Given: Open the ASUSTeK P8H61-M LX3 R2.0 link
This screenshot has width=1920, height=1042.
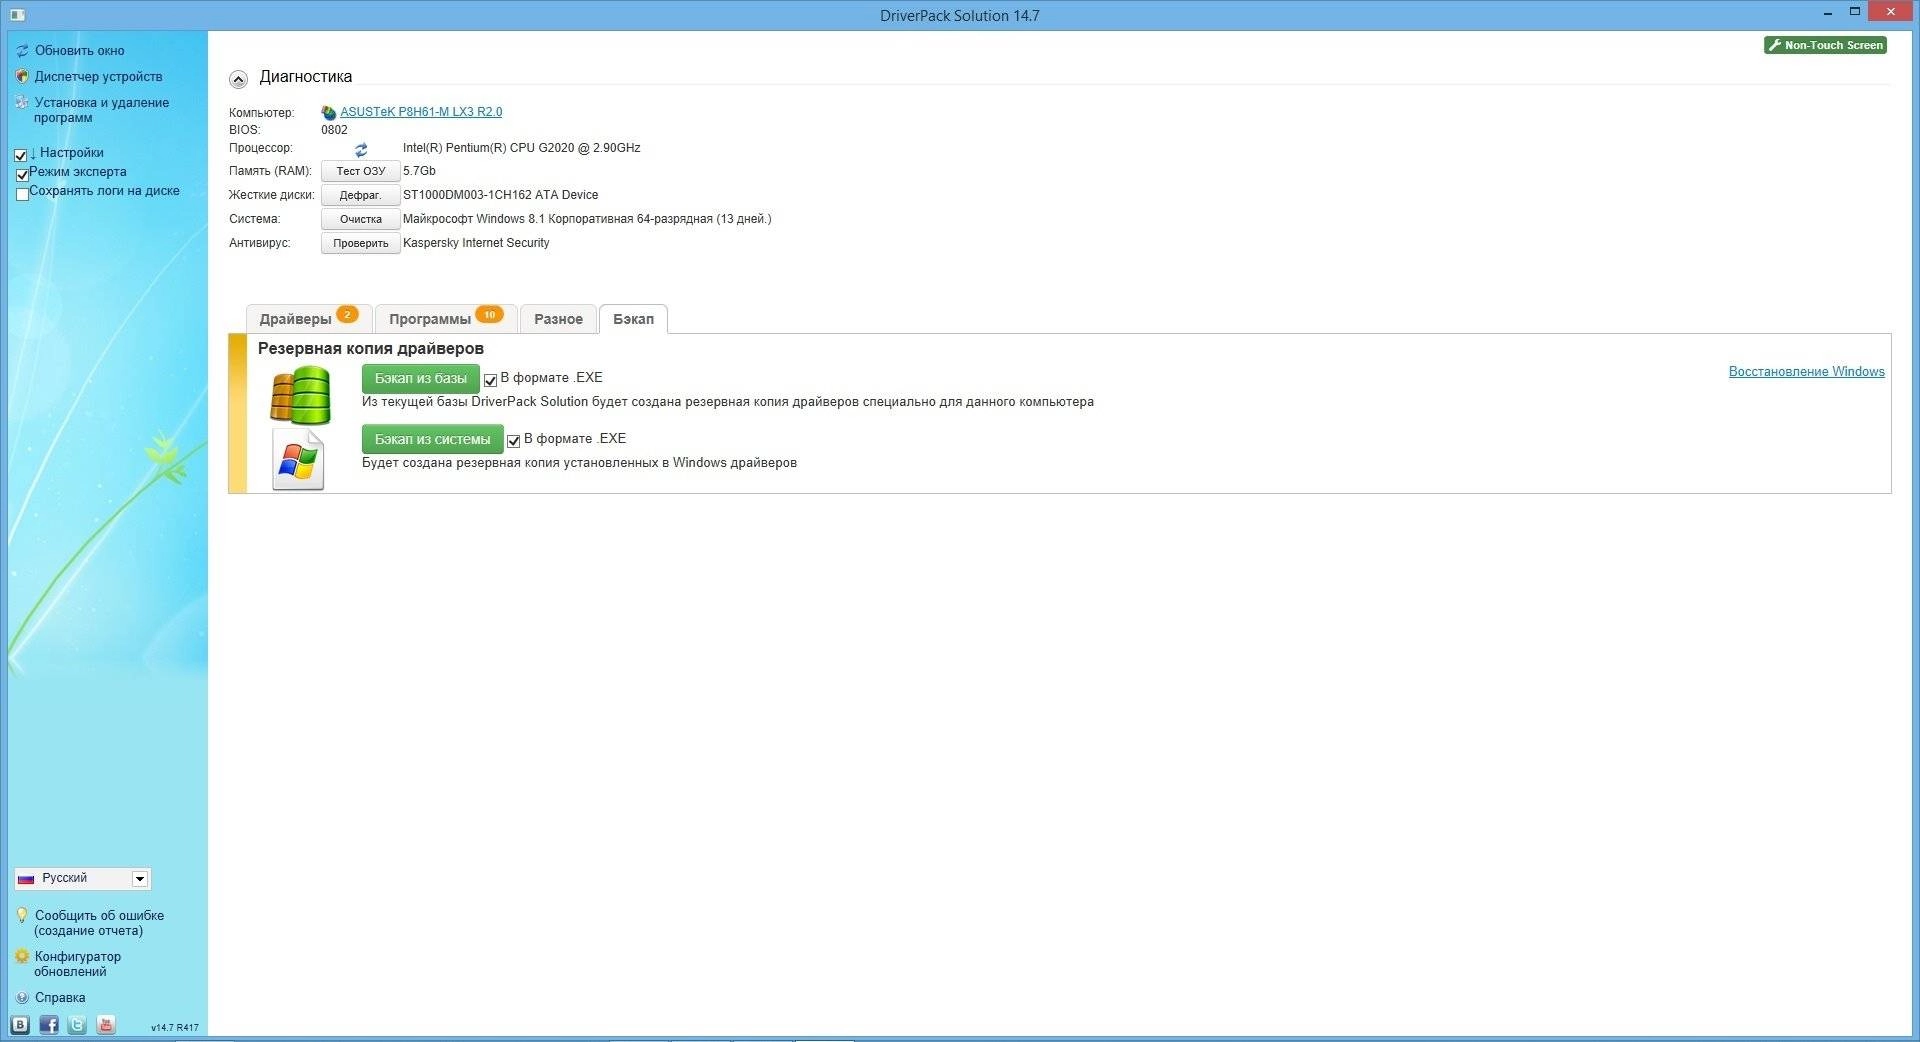Looking at the screenshot, I should [x=421, y=112].
